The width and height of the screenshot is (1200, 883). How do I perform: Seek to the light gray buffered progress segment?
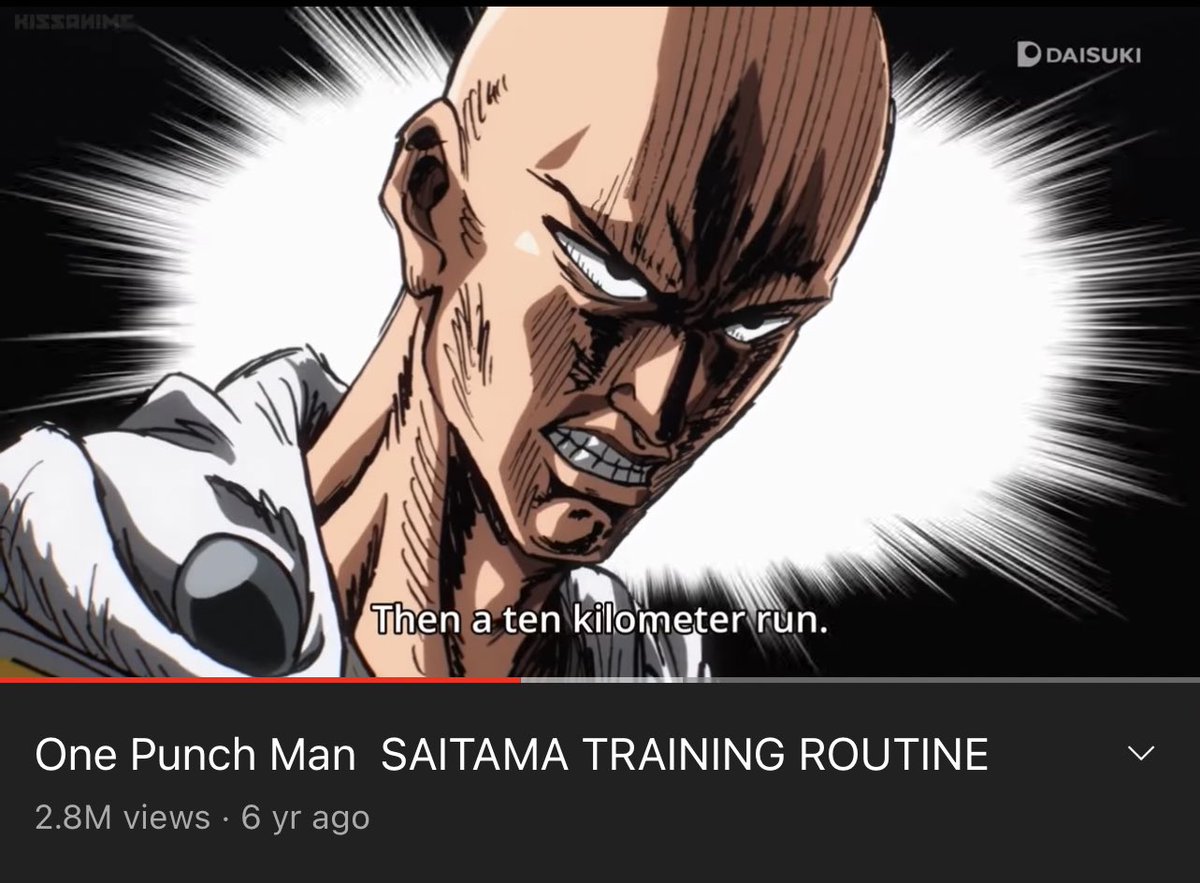click(x=603, y=680)
